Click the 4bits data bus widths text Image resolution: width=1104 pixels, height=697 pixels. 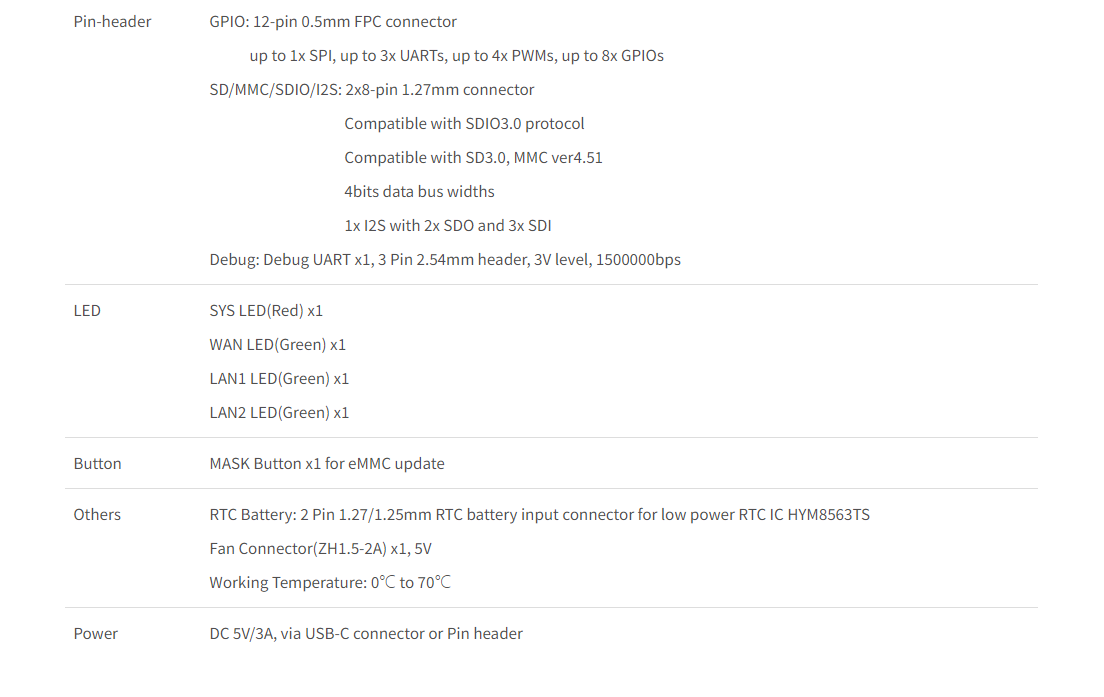coord(419,191)
